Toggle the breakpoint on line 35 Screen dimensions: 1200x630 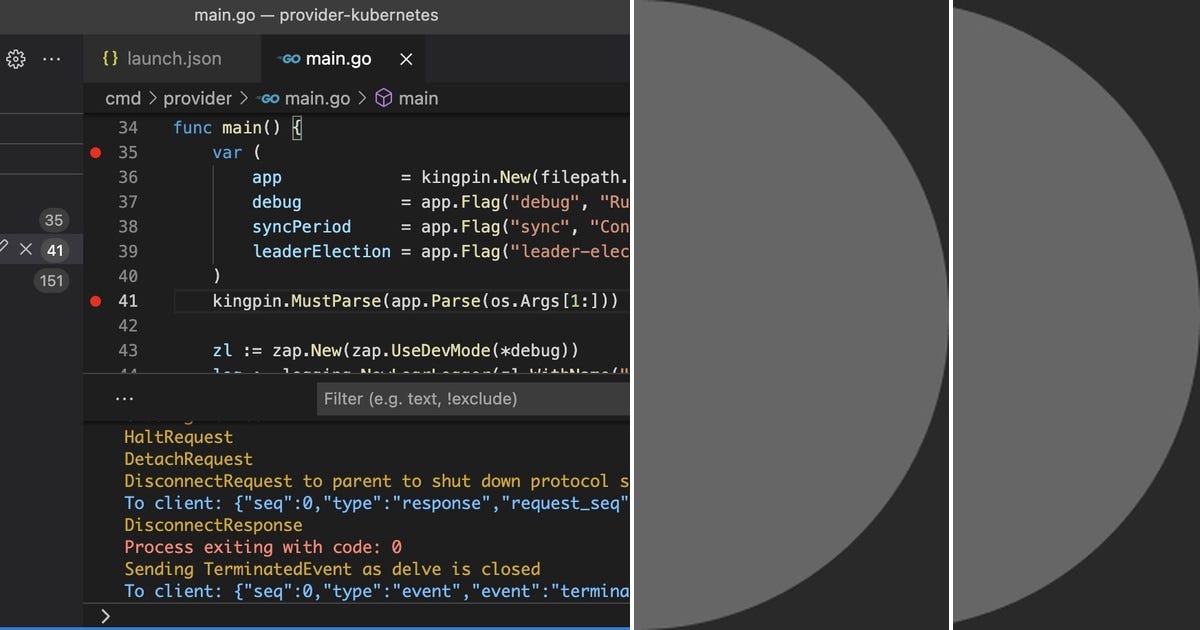pos(95,152)
